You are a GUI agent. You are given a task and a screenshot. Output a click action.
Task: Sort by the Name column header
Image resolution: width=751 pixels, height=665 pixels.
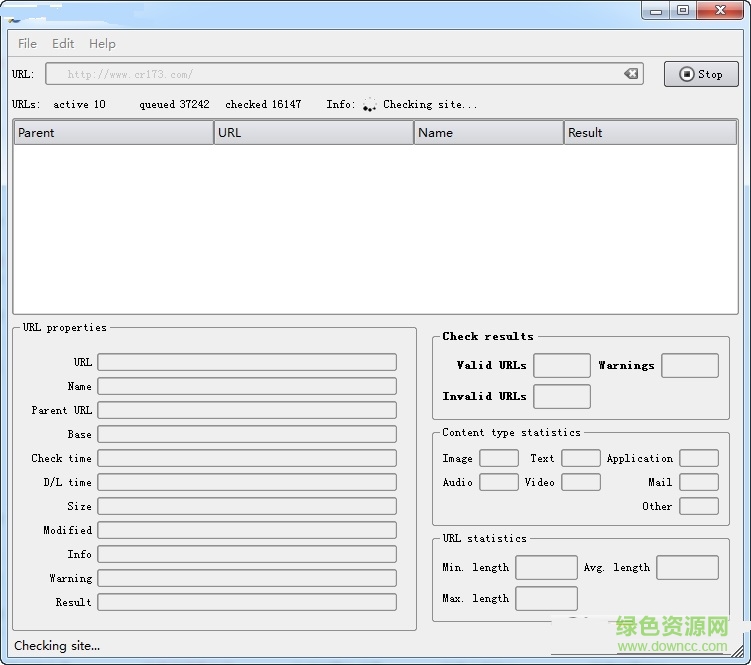pos(488,133)
